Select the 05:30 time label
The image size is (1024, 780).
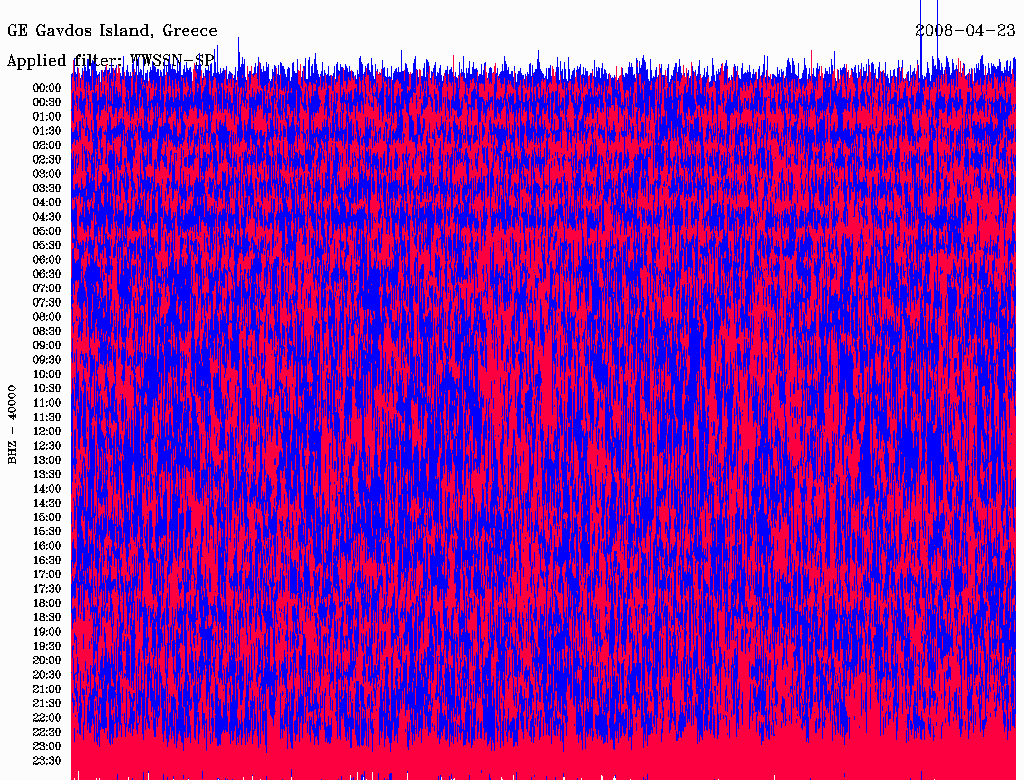[47, 246]
